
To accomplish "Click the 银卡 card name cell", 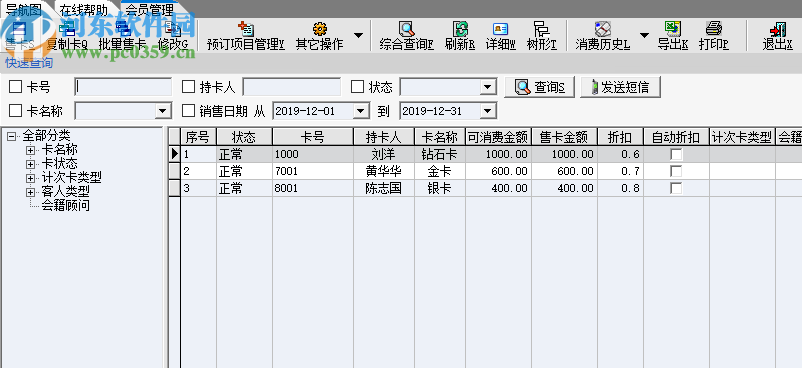I will click(440, 188).
